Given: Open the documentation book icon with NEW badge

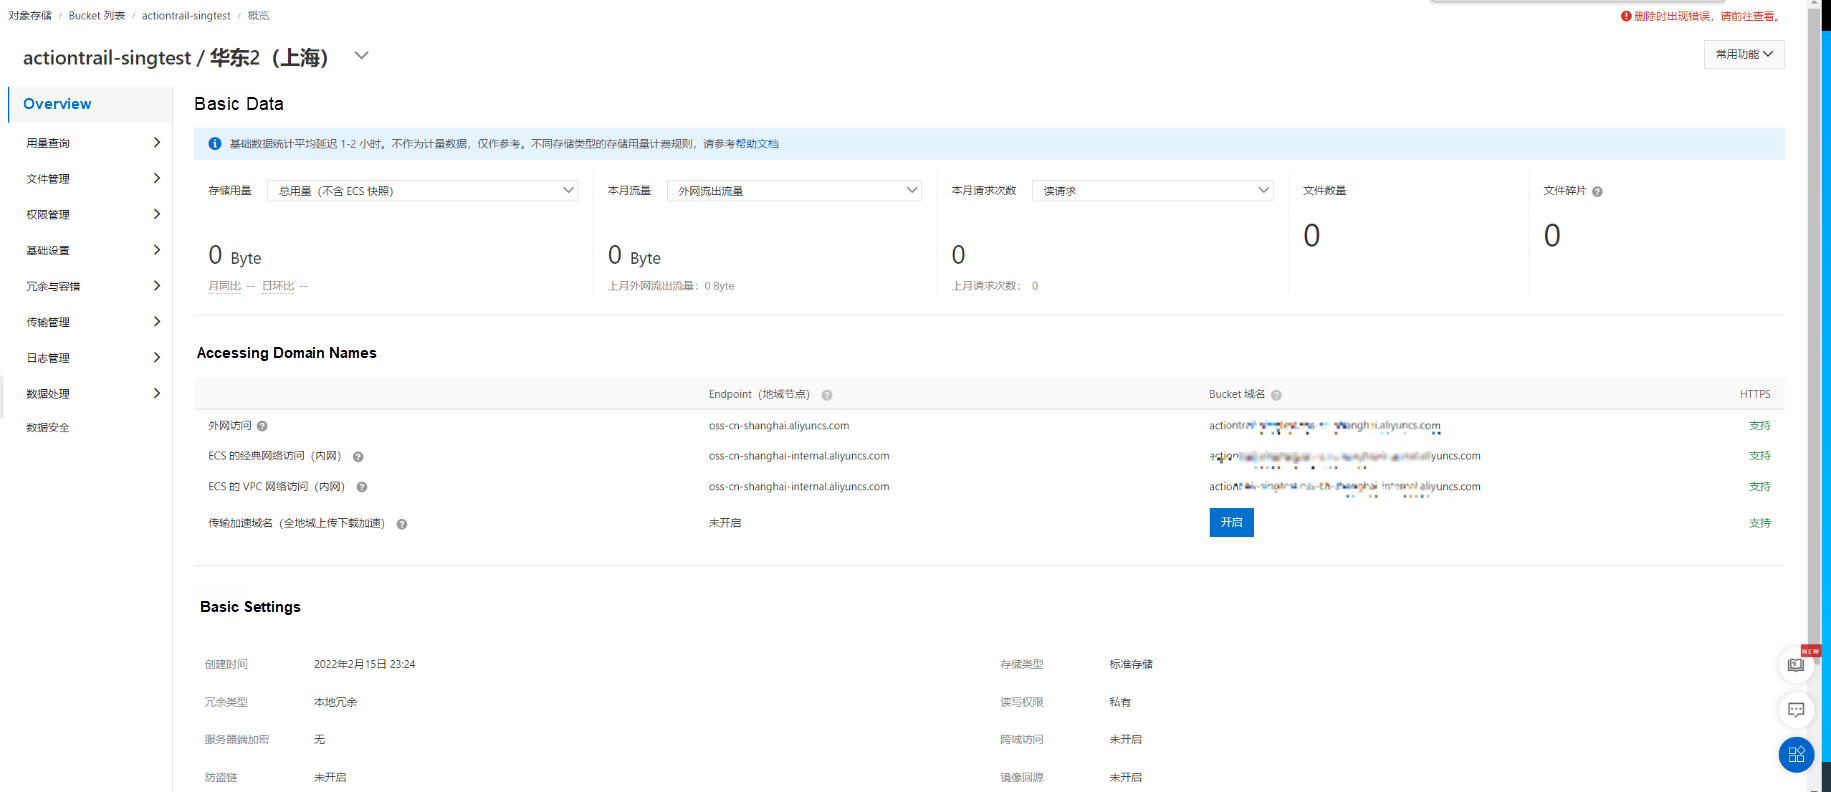Looking at the screenshot, I should pyautogui.click(x=1797, y=665).
